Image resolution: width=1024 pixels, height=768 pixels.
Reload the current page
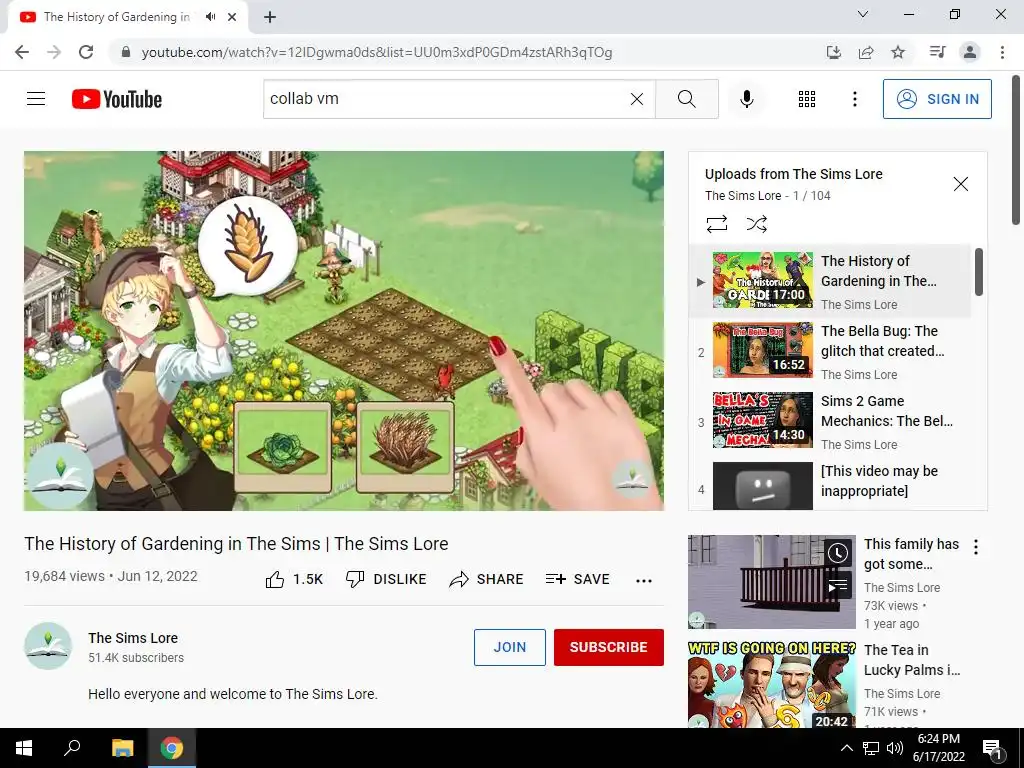point(86,52)
